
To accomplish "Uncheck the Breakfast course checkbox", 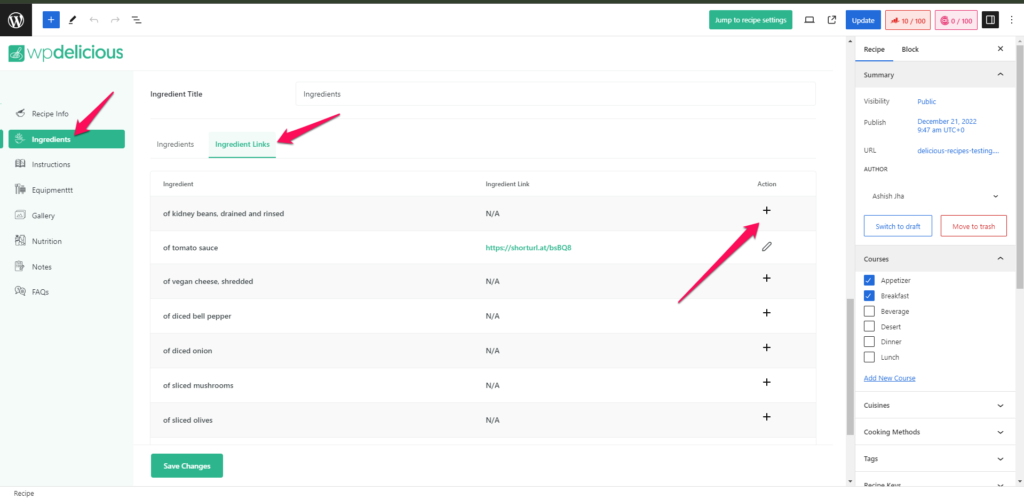I will tap(869, 296).
